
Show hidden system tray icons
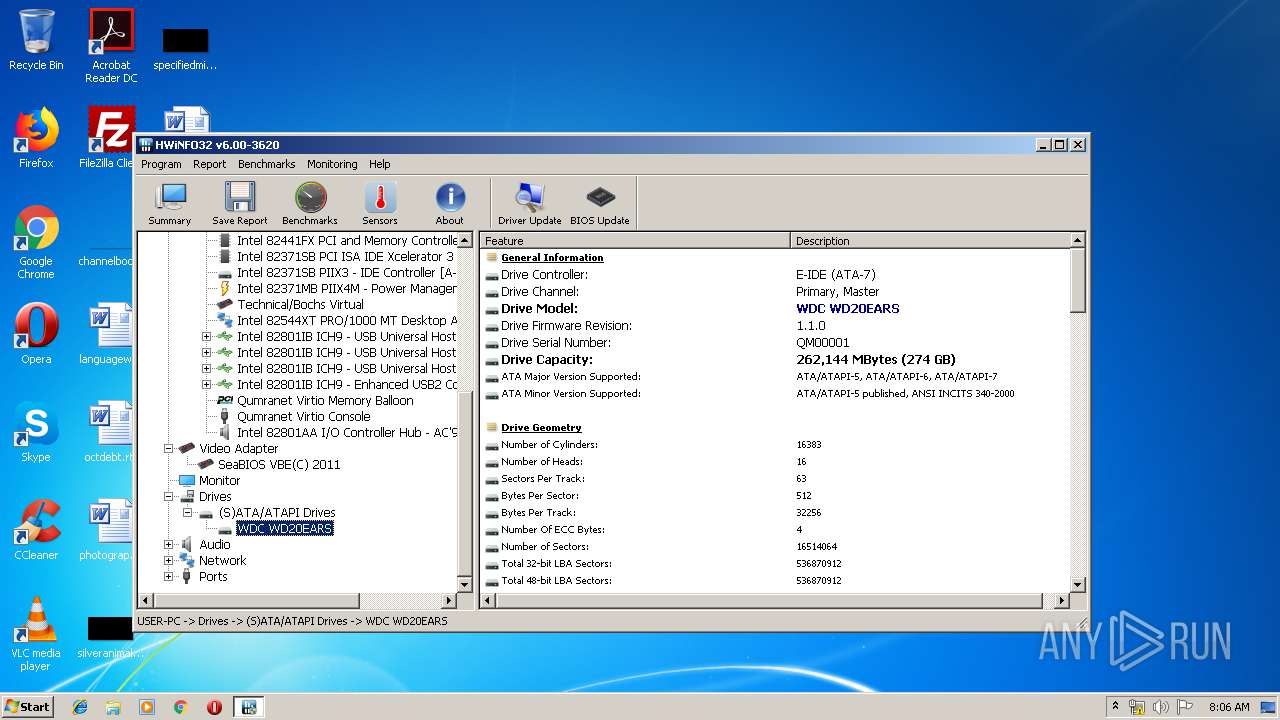(x=1115, y=706)
